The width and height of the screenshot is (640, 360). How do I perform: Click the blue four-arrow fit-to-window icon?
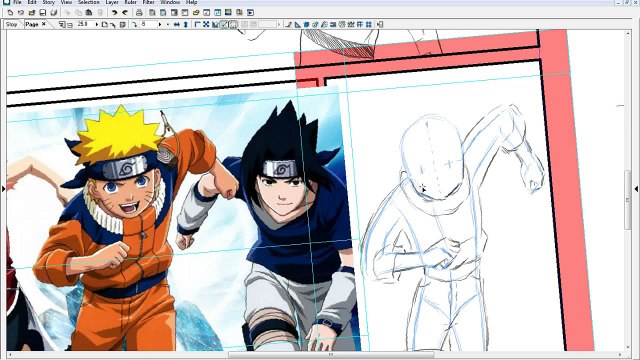click(x=206, y=24)
